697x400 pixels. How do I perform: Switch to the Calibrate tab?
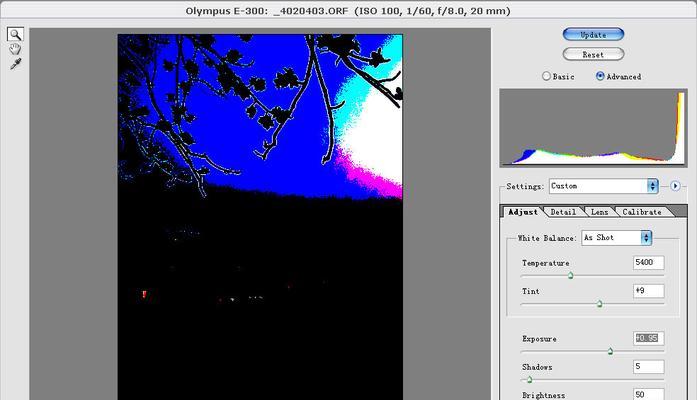coord(641,212)
